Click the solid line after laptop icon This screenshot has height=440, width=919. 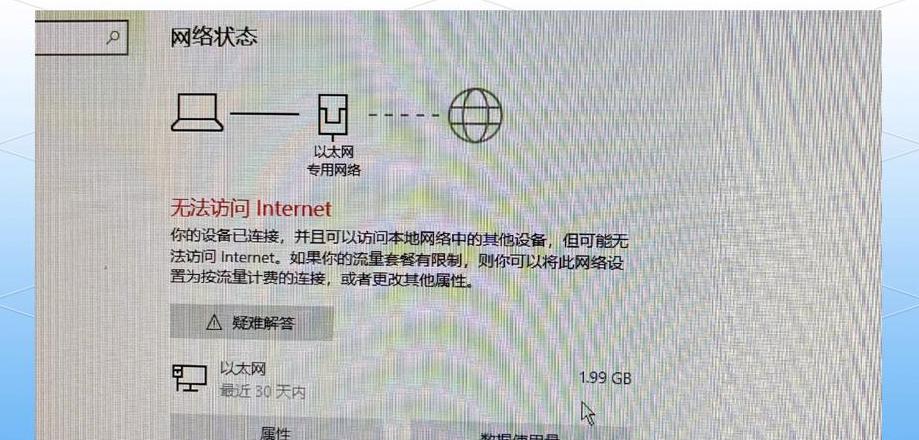[265, 114]
